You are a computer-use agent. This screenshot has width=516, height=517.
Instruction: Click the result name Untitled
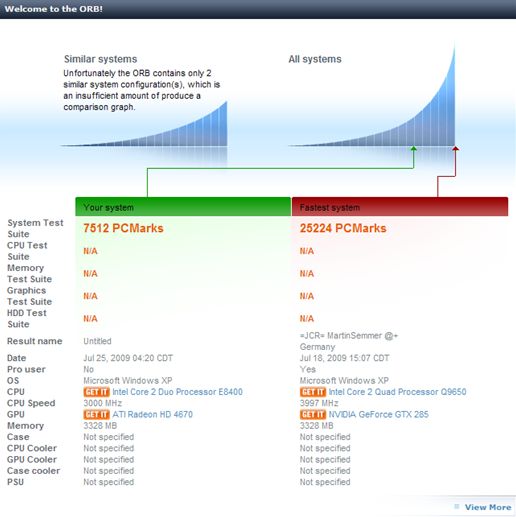[97, 341]
